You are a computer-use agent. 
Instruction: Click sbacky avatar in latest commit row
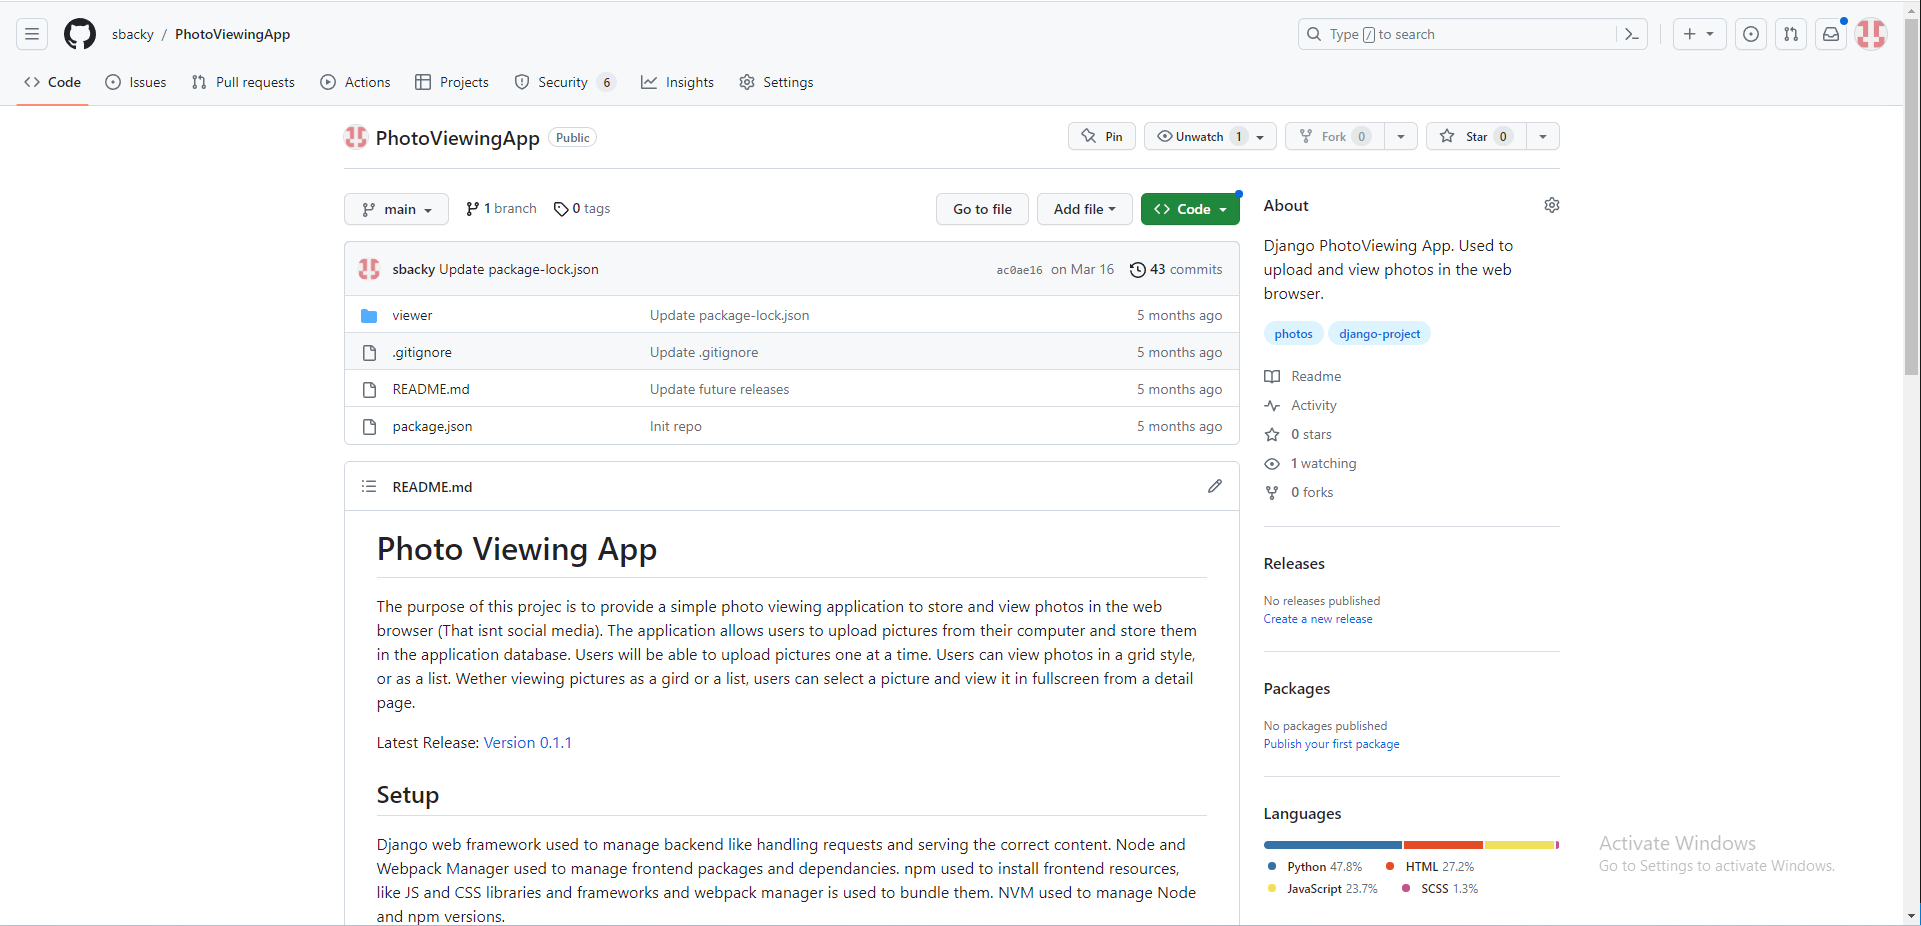(369, 269)
